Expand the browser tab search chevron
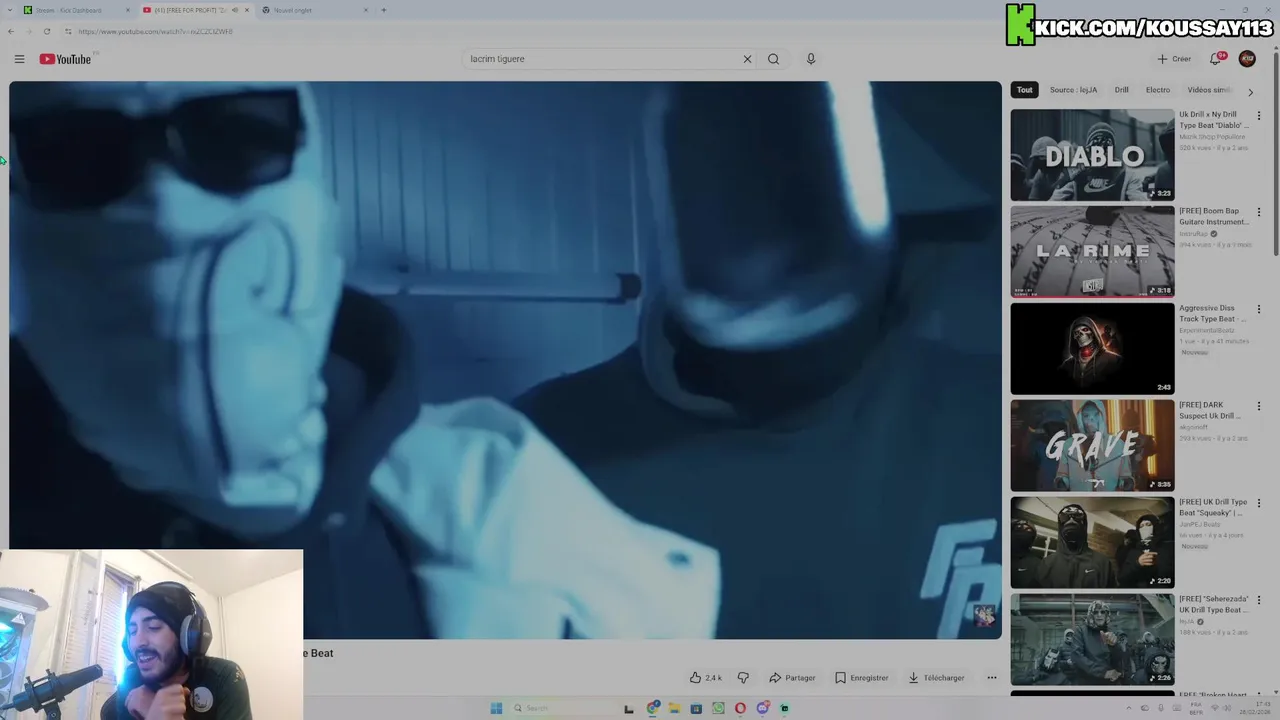 point(9,10)
